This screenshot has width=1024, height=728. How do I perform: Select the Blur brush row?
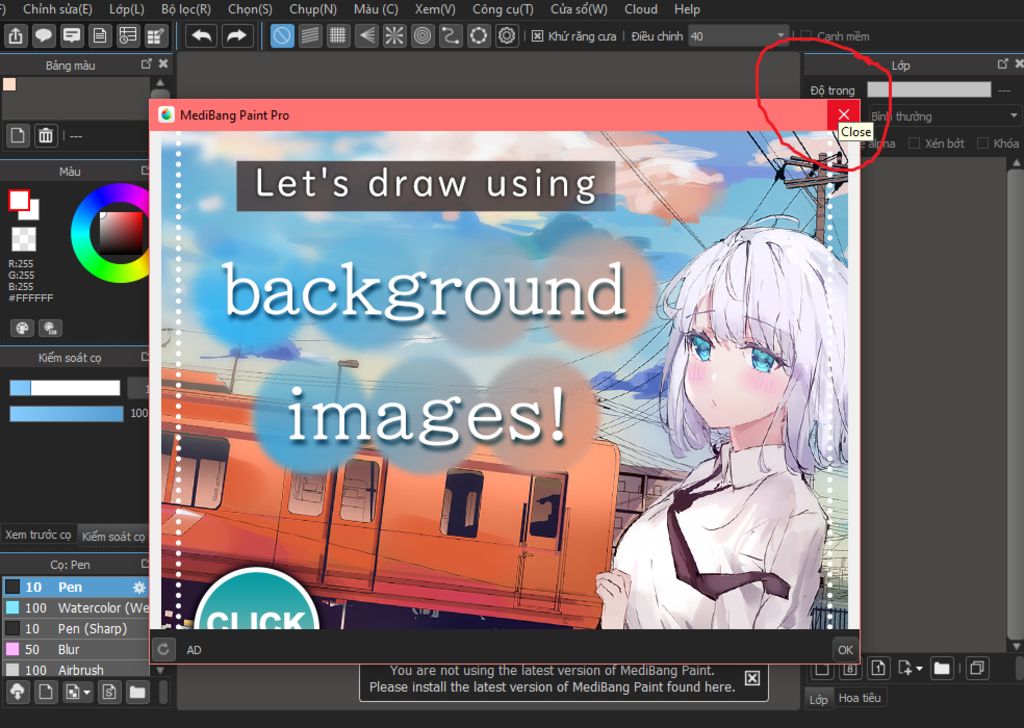(x=76, y=650)
